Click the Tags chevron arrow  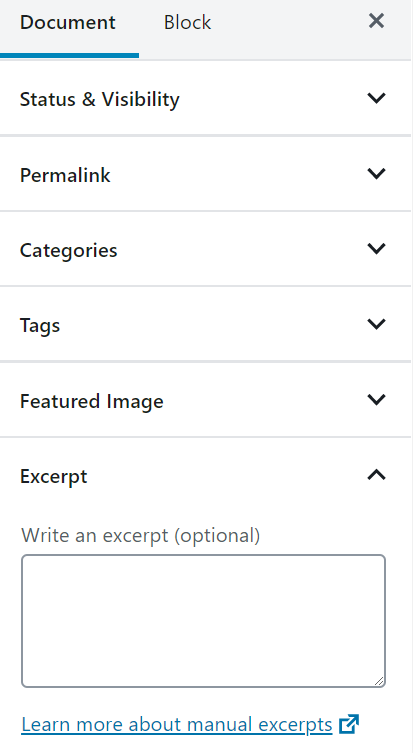tap(376, 324)
